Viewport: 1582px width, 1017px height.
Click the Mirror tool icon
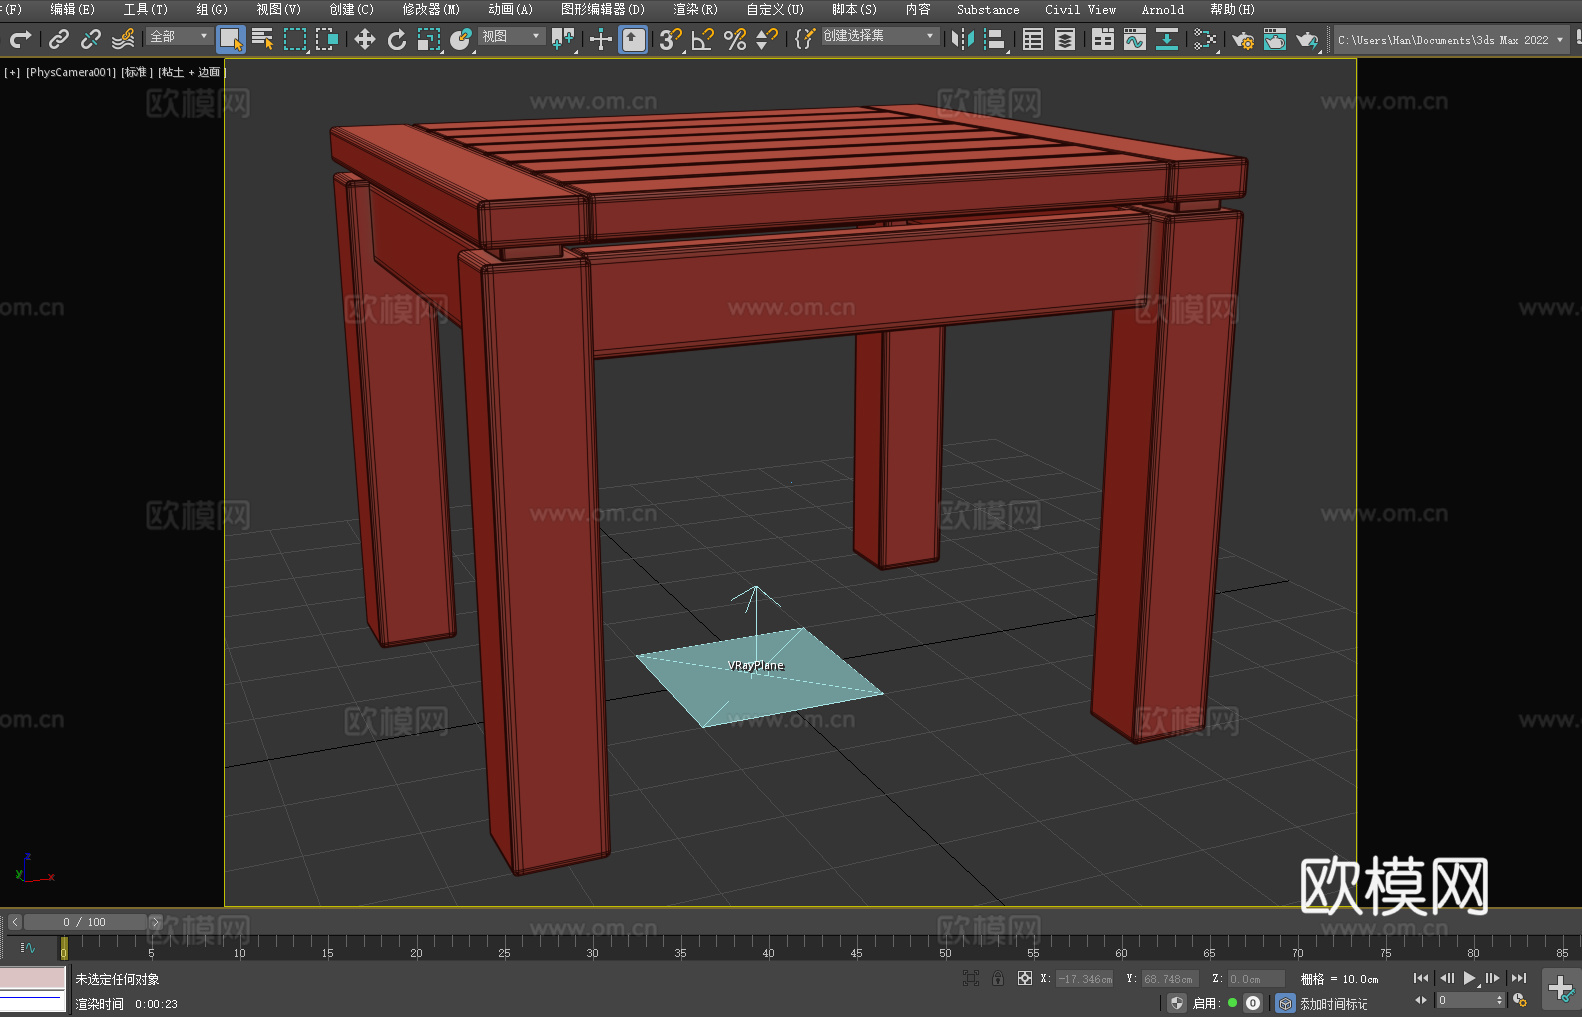[x=963, y=39]
